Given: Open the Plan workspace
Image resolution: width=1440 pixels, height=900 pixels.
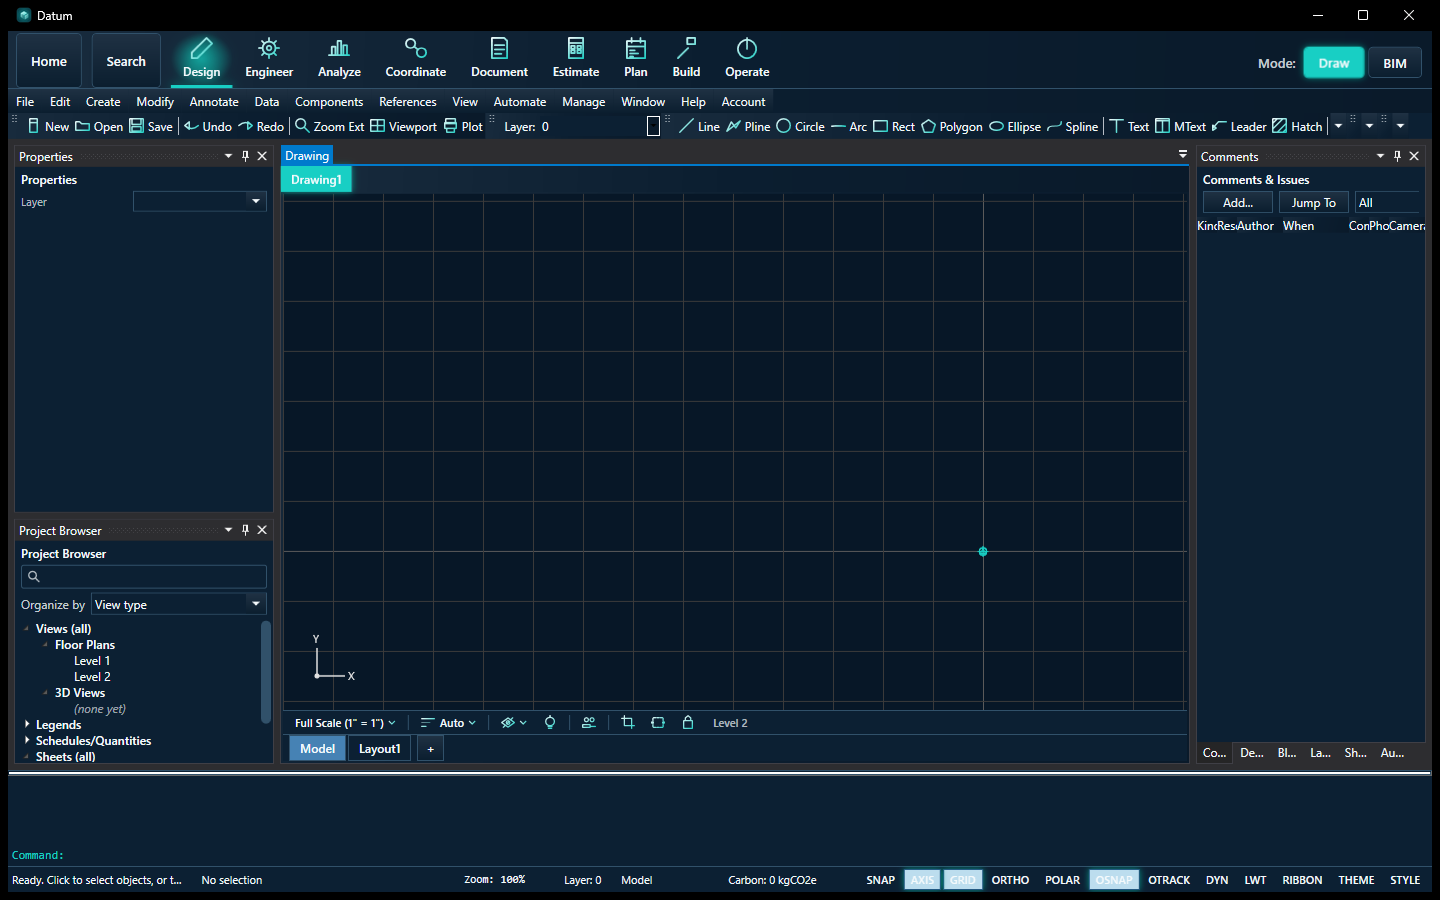Looking at the screenshot, I should click(x=635, y=59).
